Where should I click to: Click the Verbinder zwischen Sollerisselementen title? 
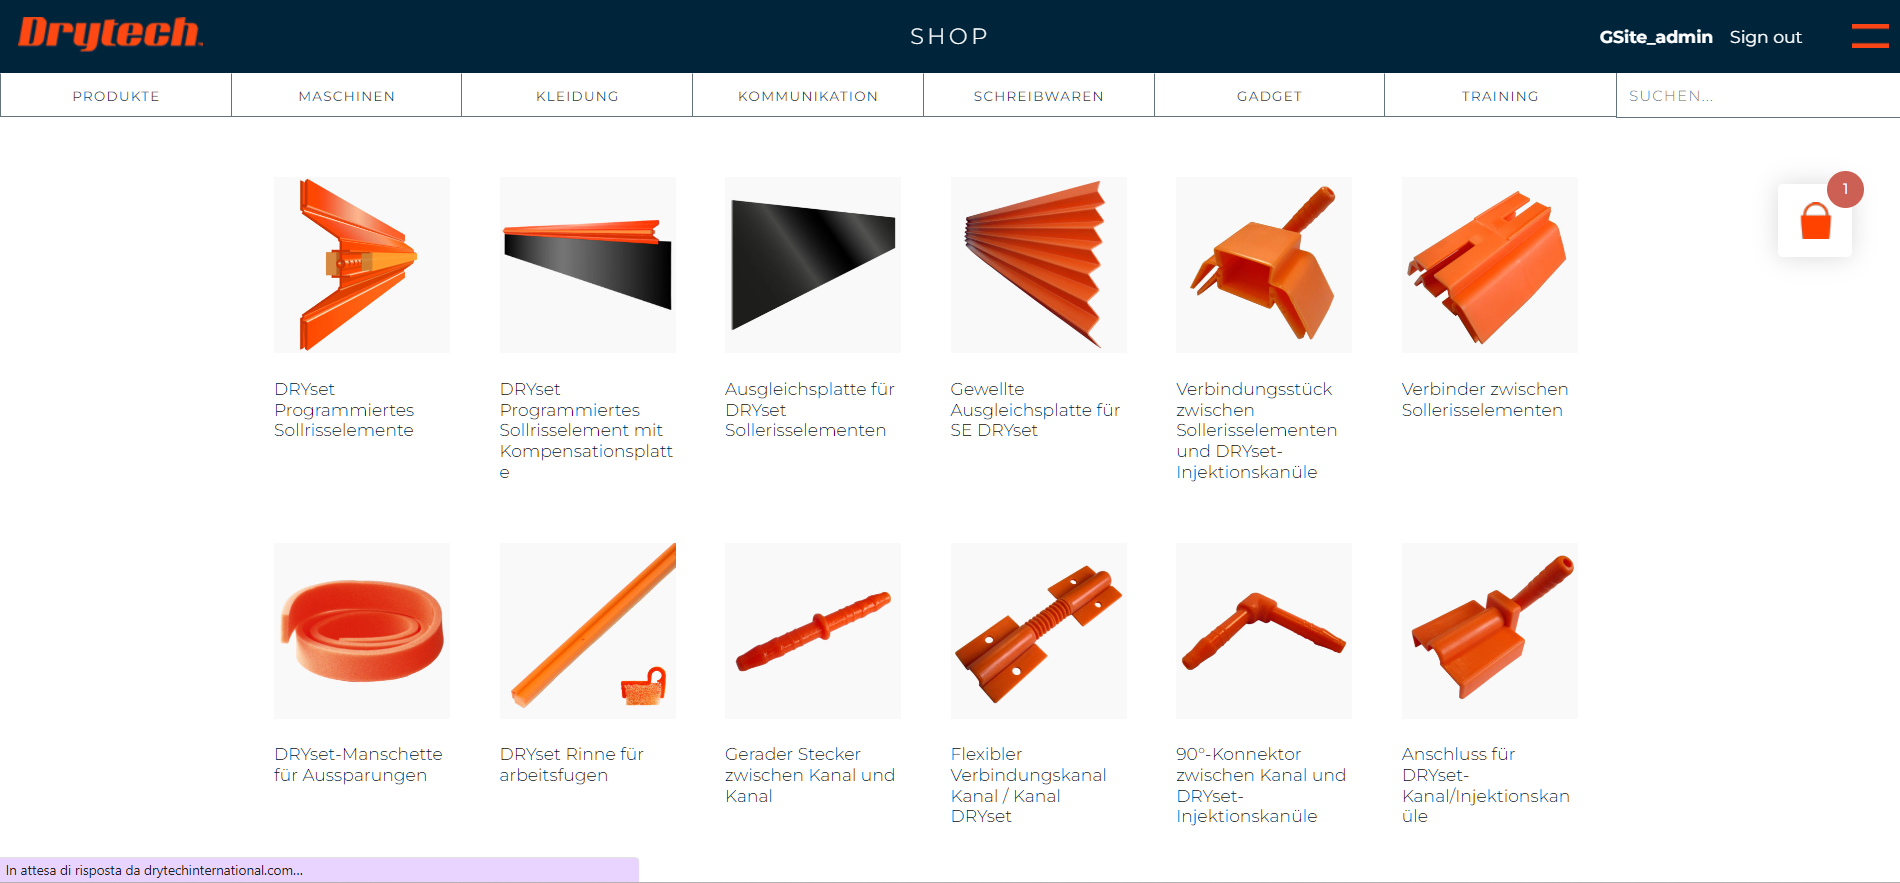click(1484, 400)
